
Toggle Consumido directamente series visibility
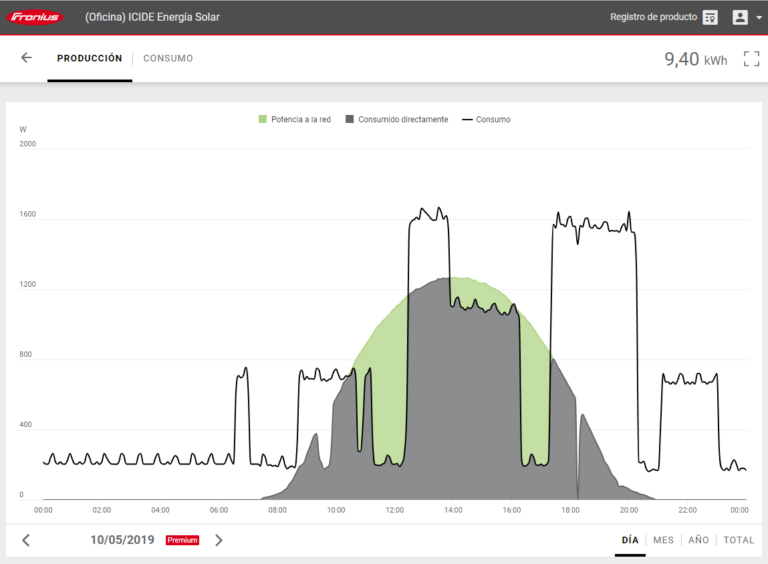[396, 119]
